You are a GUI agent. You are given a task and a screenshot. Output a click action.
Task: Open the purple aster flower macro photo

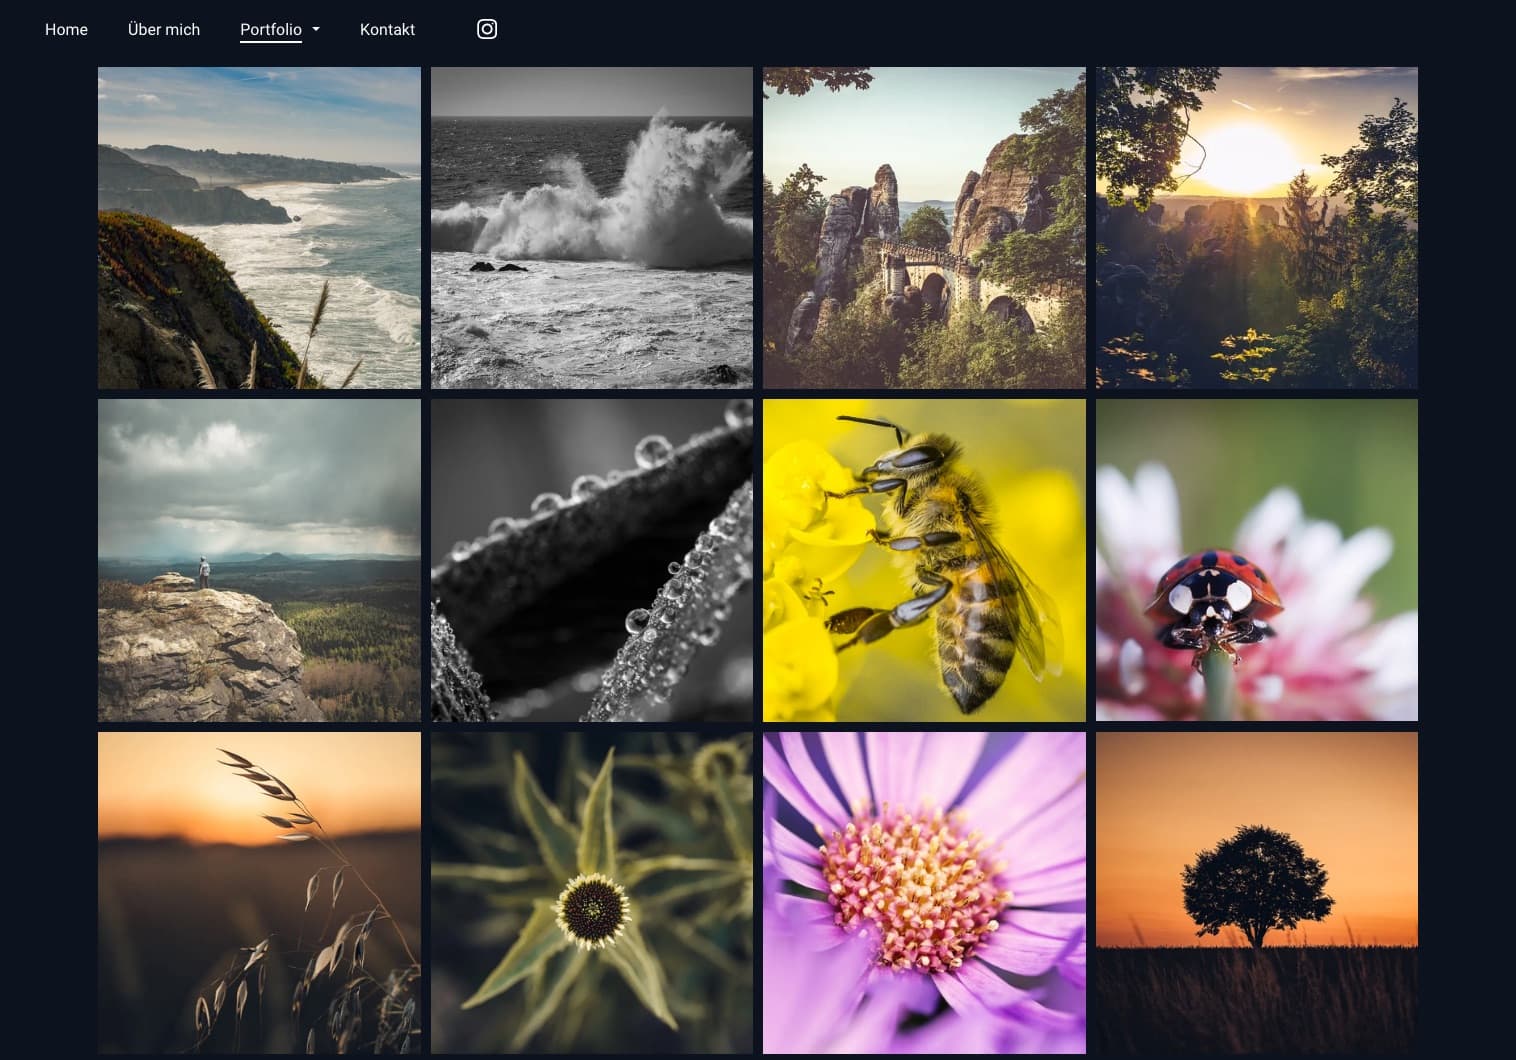[924, 893]
